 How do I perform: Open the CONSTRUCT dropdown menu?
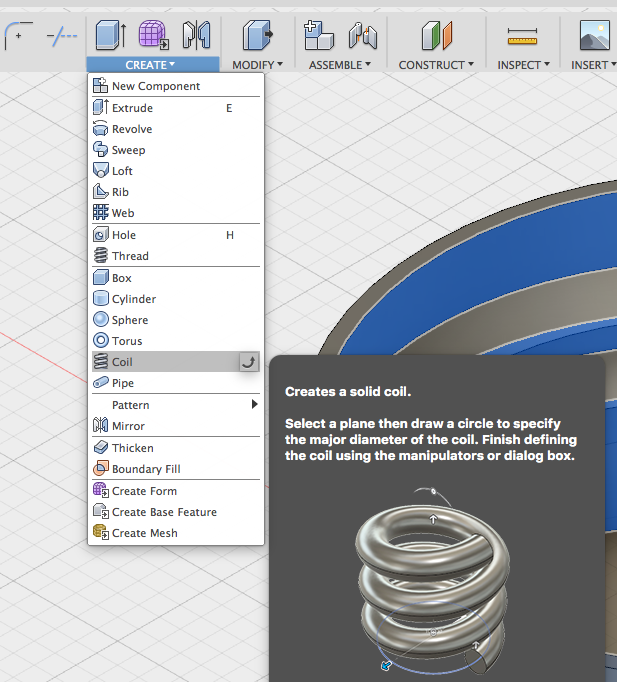pyautogui.click(x=436, y=65)
